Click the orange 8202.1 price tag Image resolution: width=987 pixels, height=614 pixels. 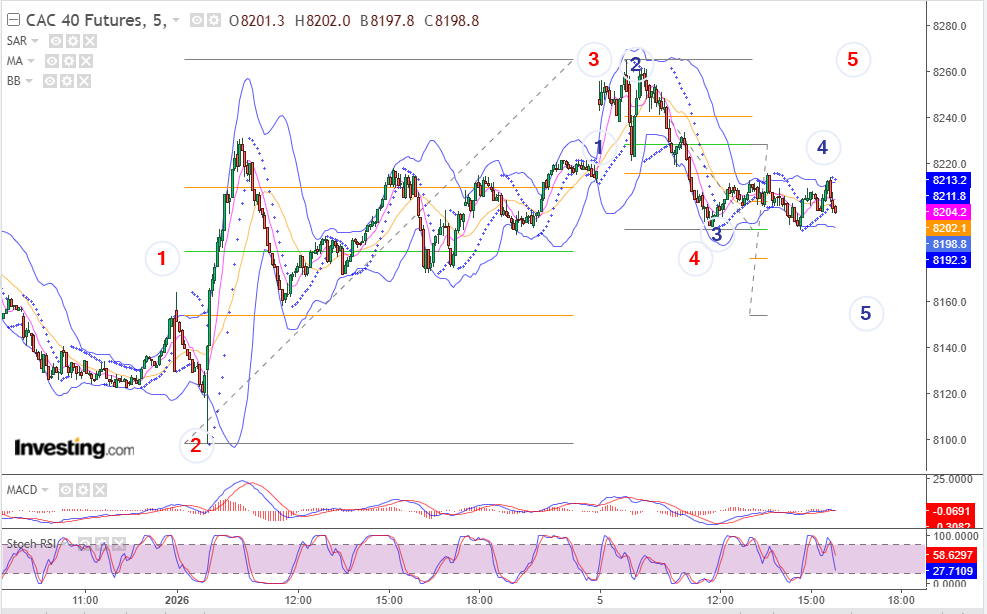pos(947,228)
